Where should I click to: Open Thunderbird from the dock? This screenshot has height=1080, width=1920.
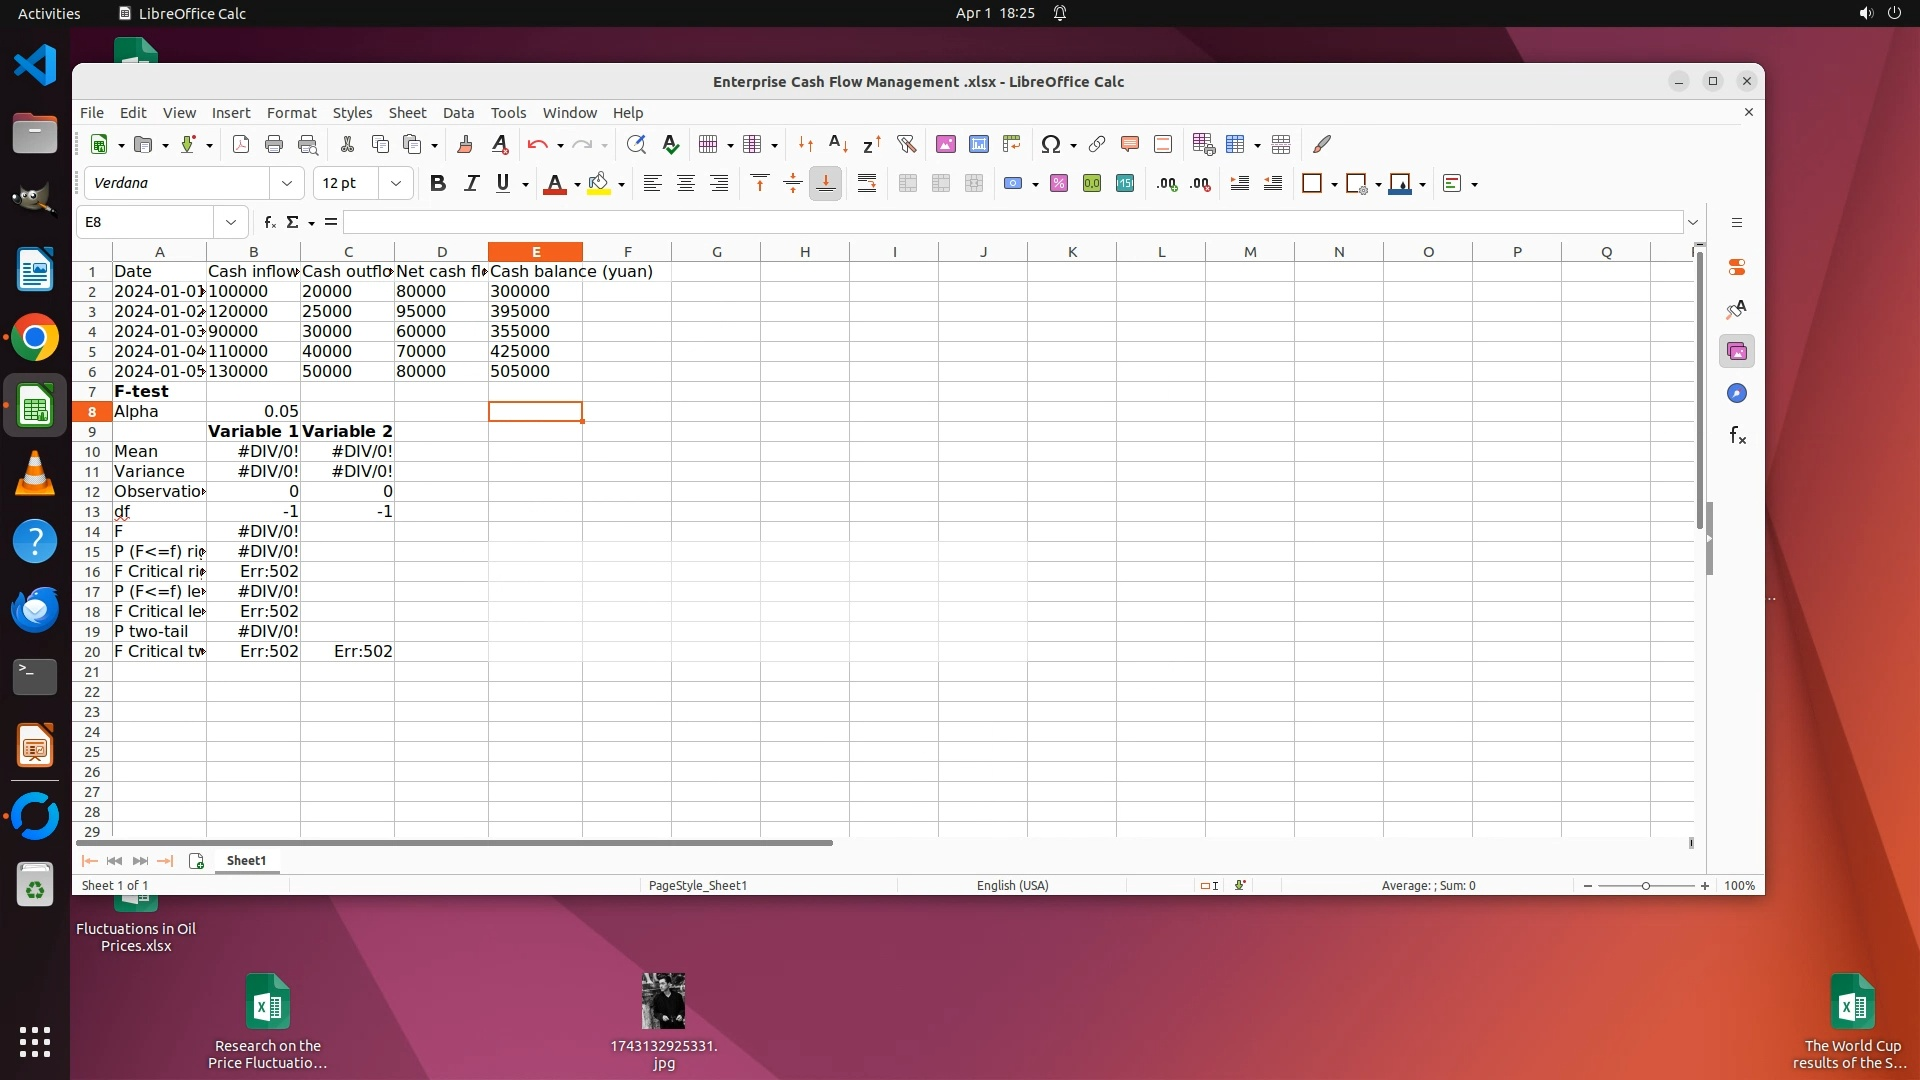(x=35, y=610)
